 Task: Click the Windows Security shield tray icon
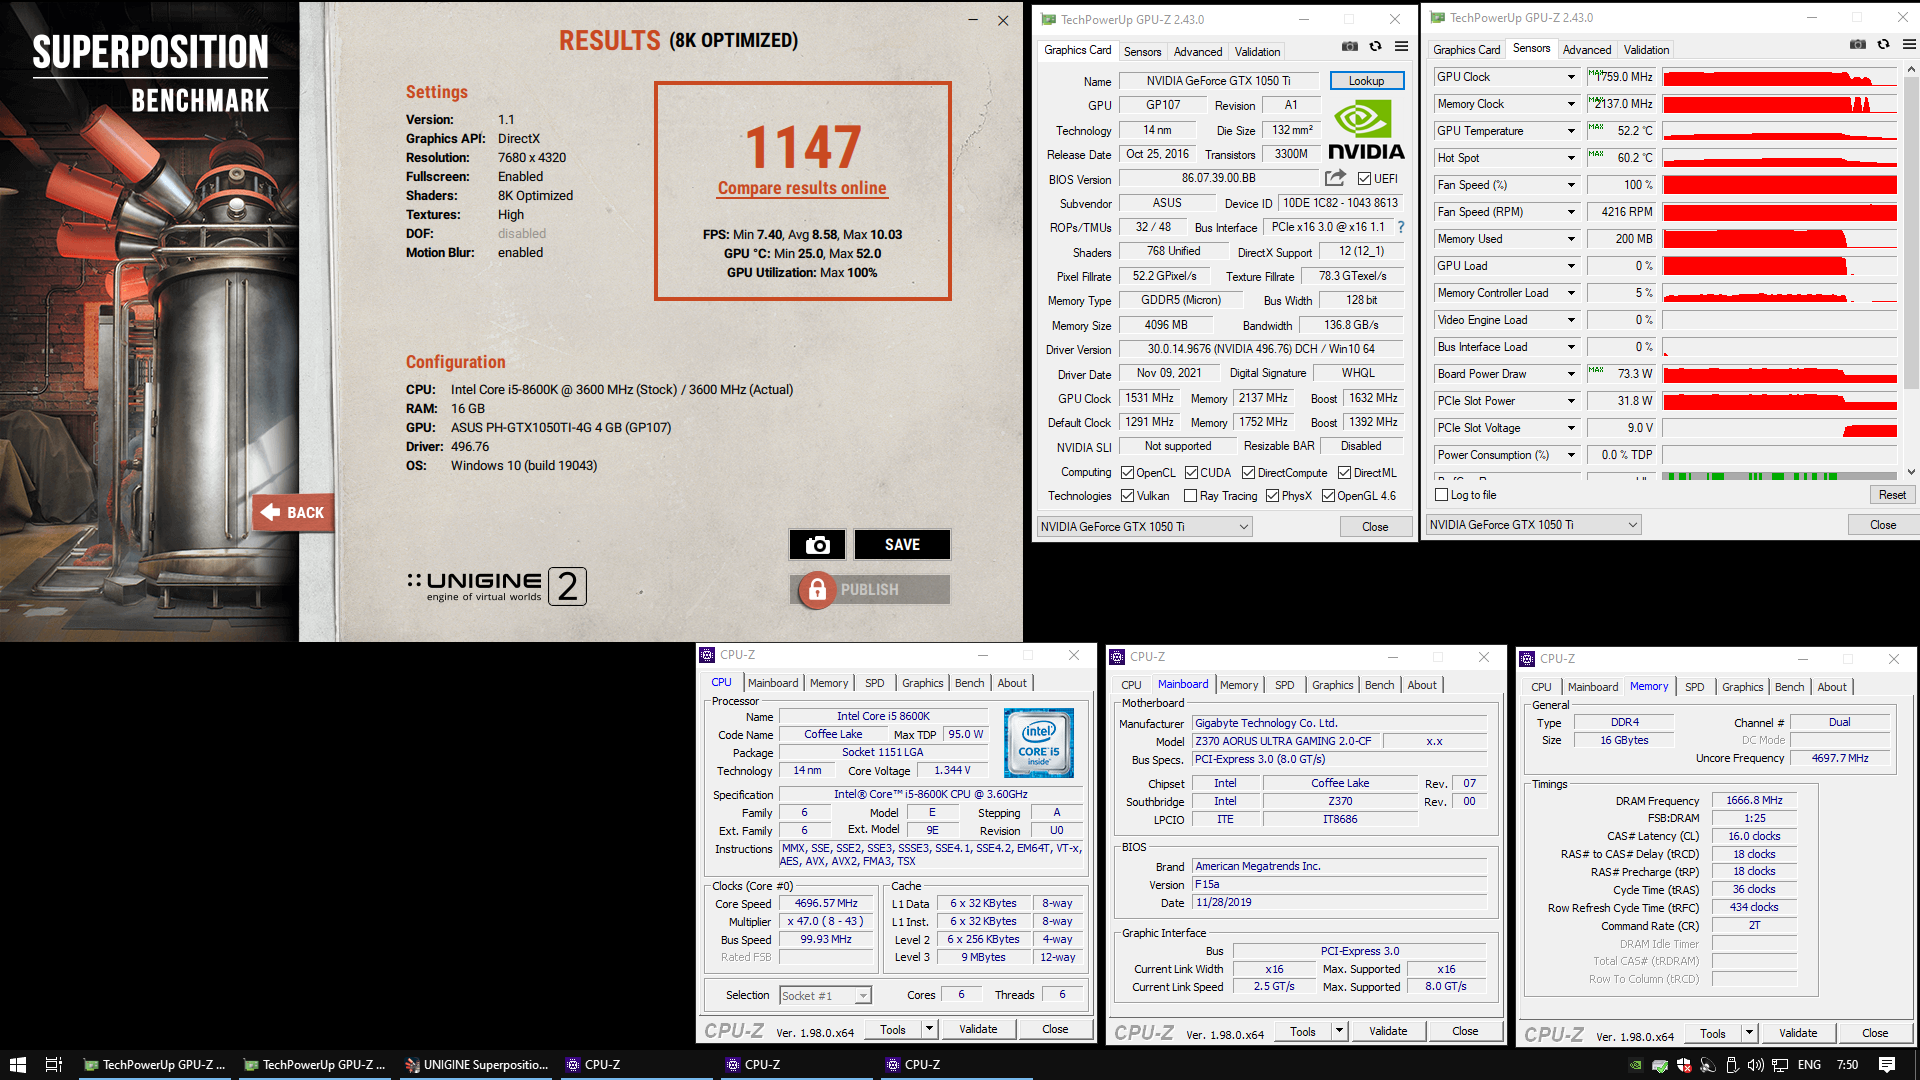tap(1684, 1065)
